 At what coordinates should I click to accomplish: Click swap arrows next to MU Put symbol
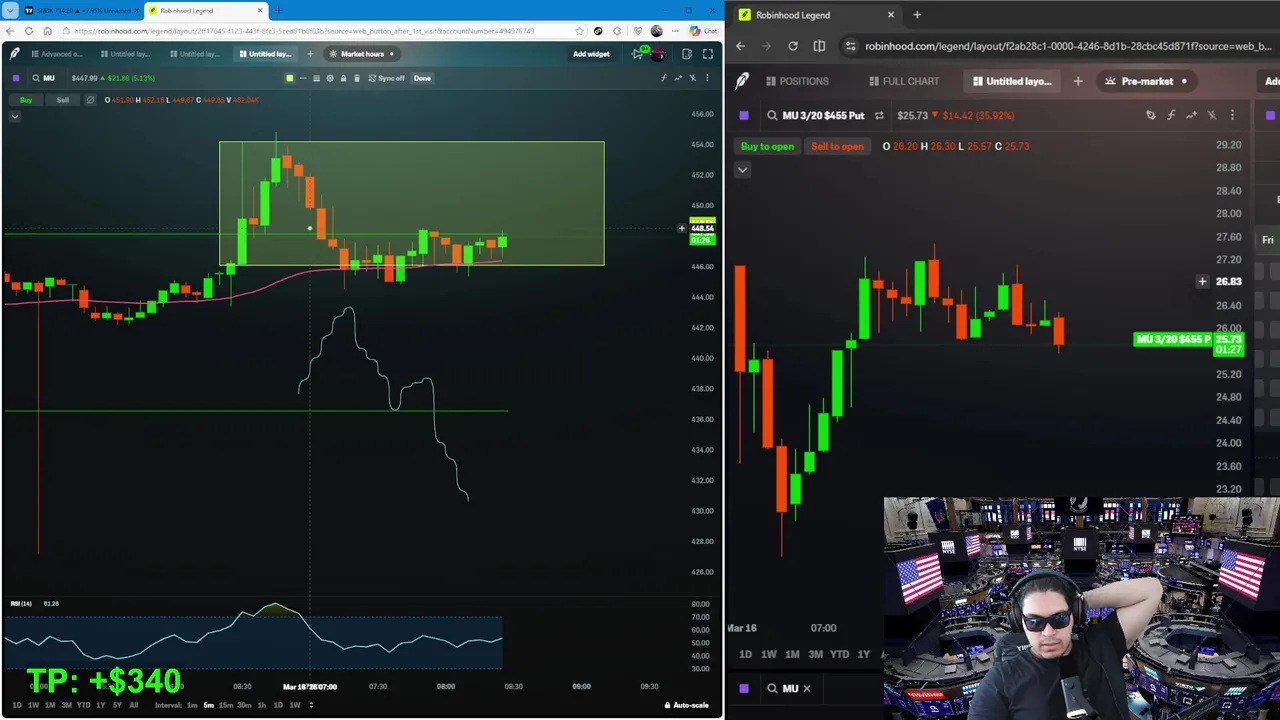879,115
